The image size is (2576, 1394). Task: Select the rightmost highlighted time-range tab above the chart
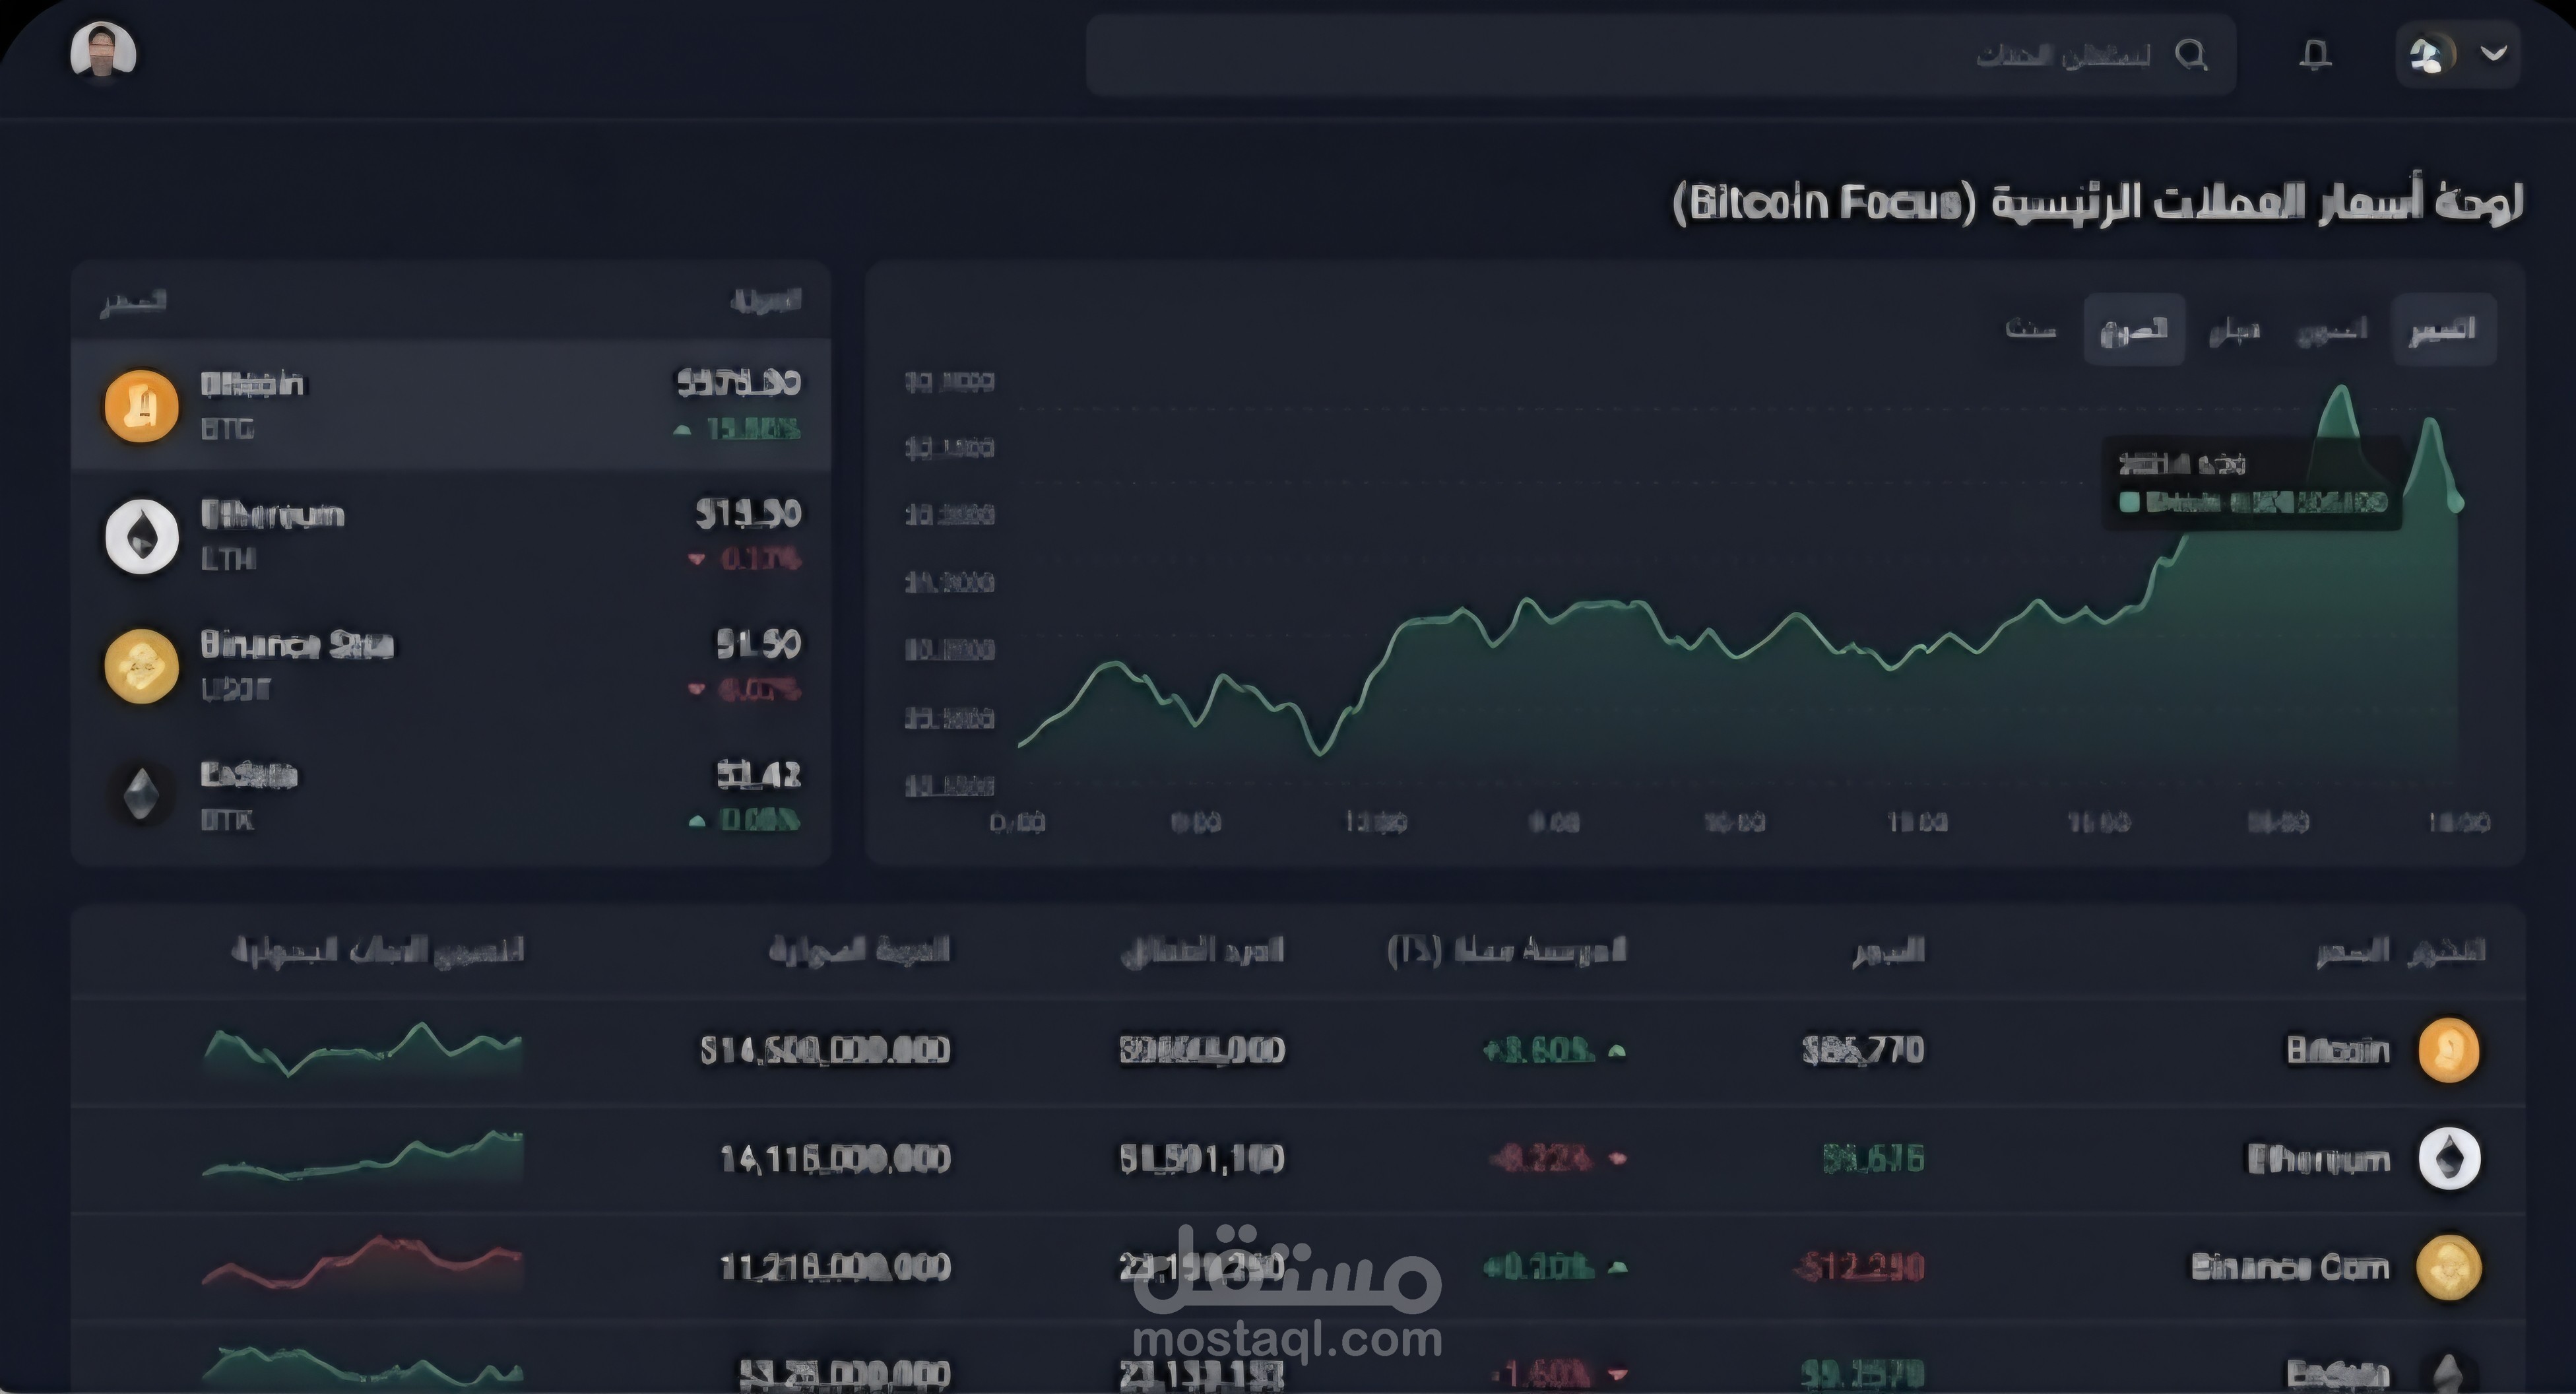pyautogui.click(x=2443, y=329)
